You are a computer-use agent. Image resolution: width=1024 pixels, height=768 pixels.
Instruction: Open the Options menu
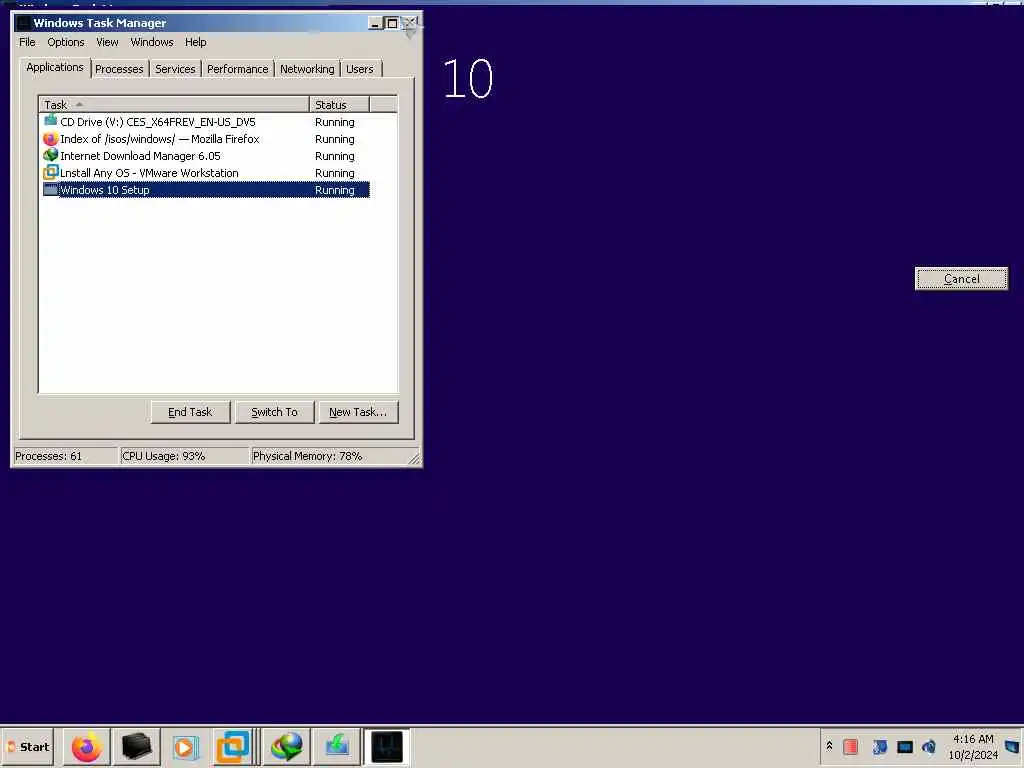(66, 42)
